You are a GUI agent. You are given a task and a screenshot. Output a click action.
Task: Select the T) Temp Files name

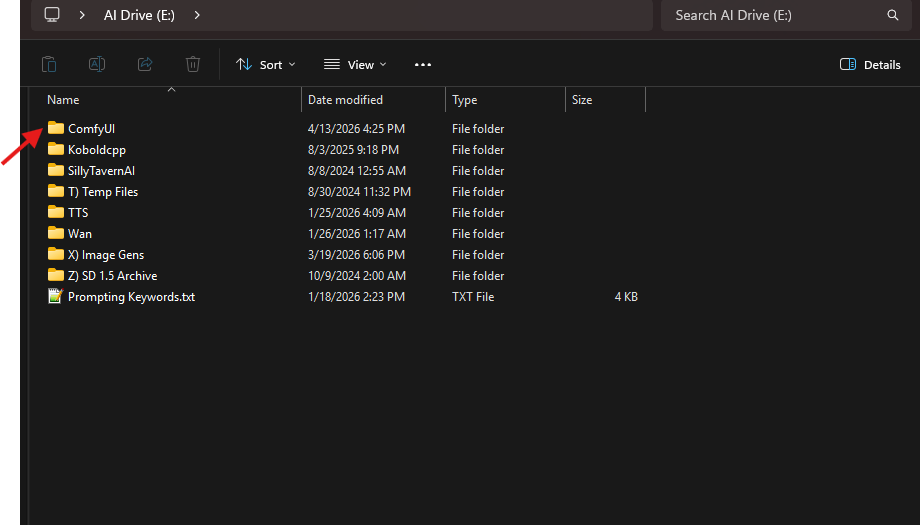103,192
